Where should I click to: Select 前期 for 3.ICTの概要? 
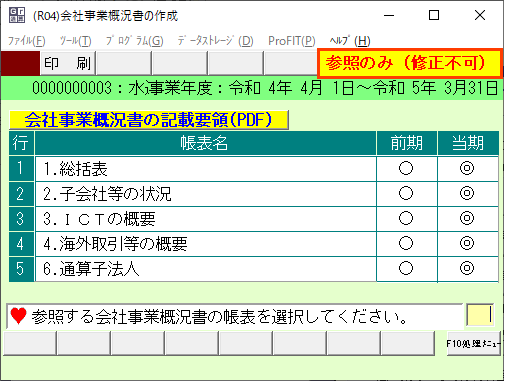coord(406,218)
